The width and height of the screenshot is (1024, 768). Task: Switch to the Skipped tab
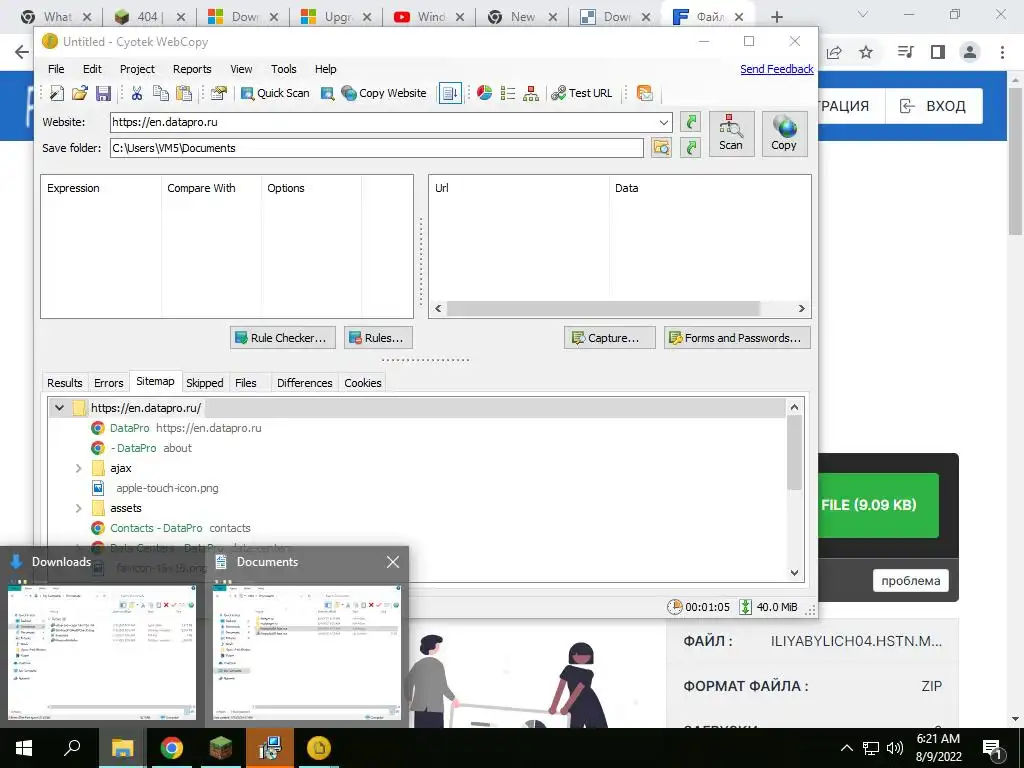(204, 383)
